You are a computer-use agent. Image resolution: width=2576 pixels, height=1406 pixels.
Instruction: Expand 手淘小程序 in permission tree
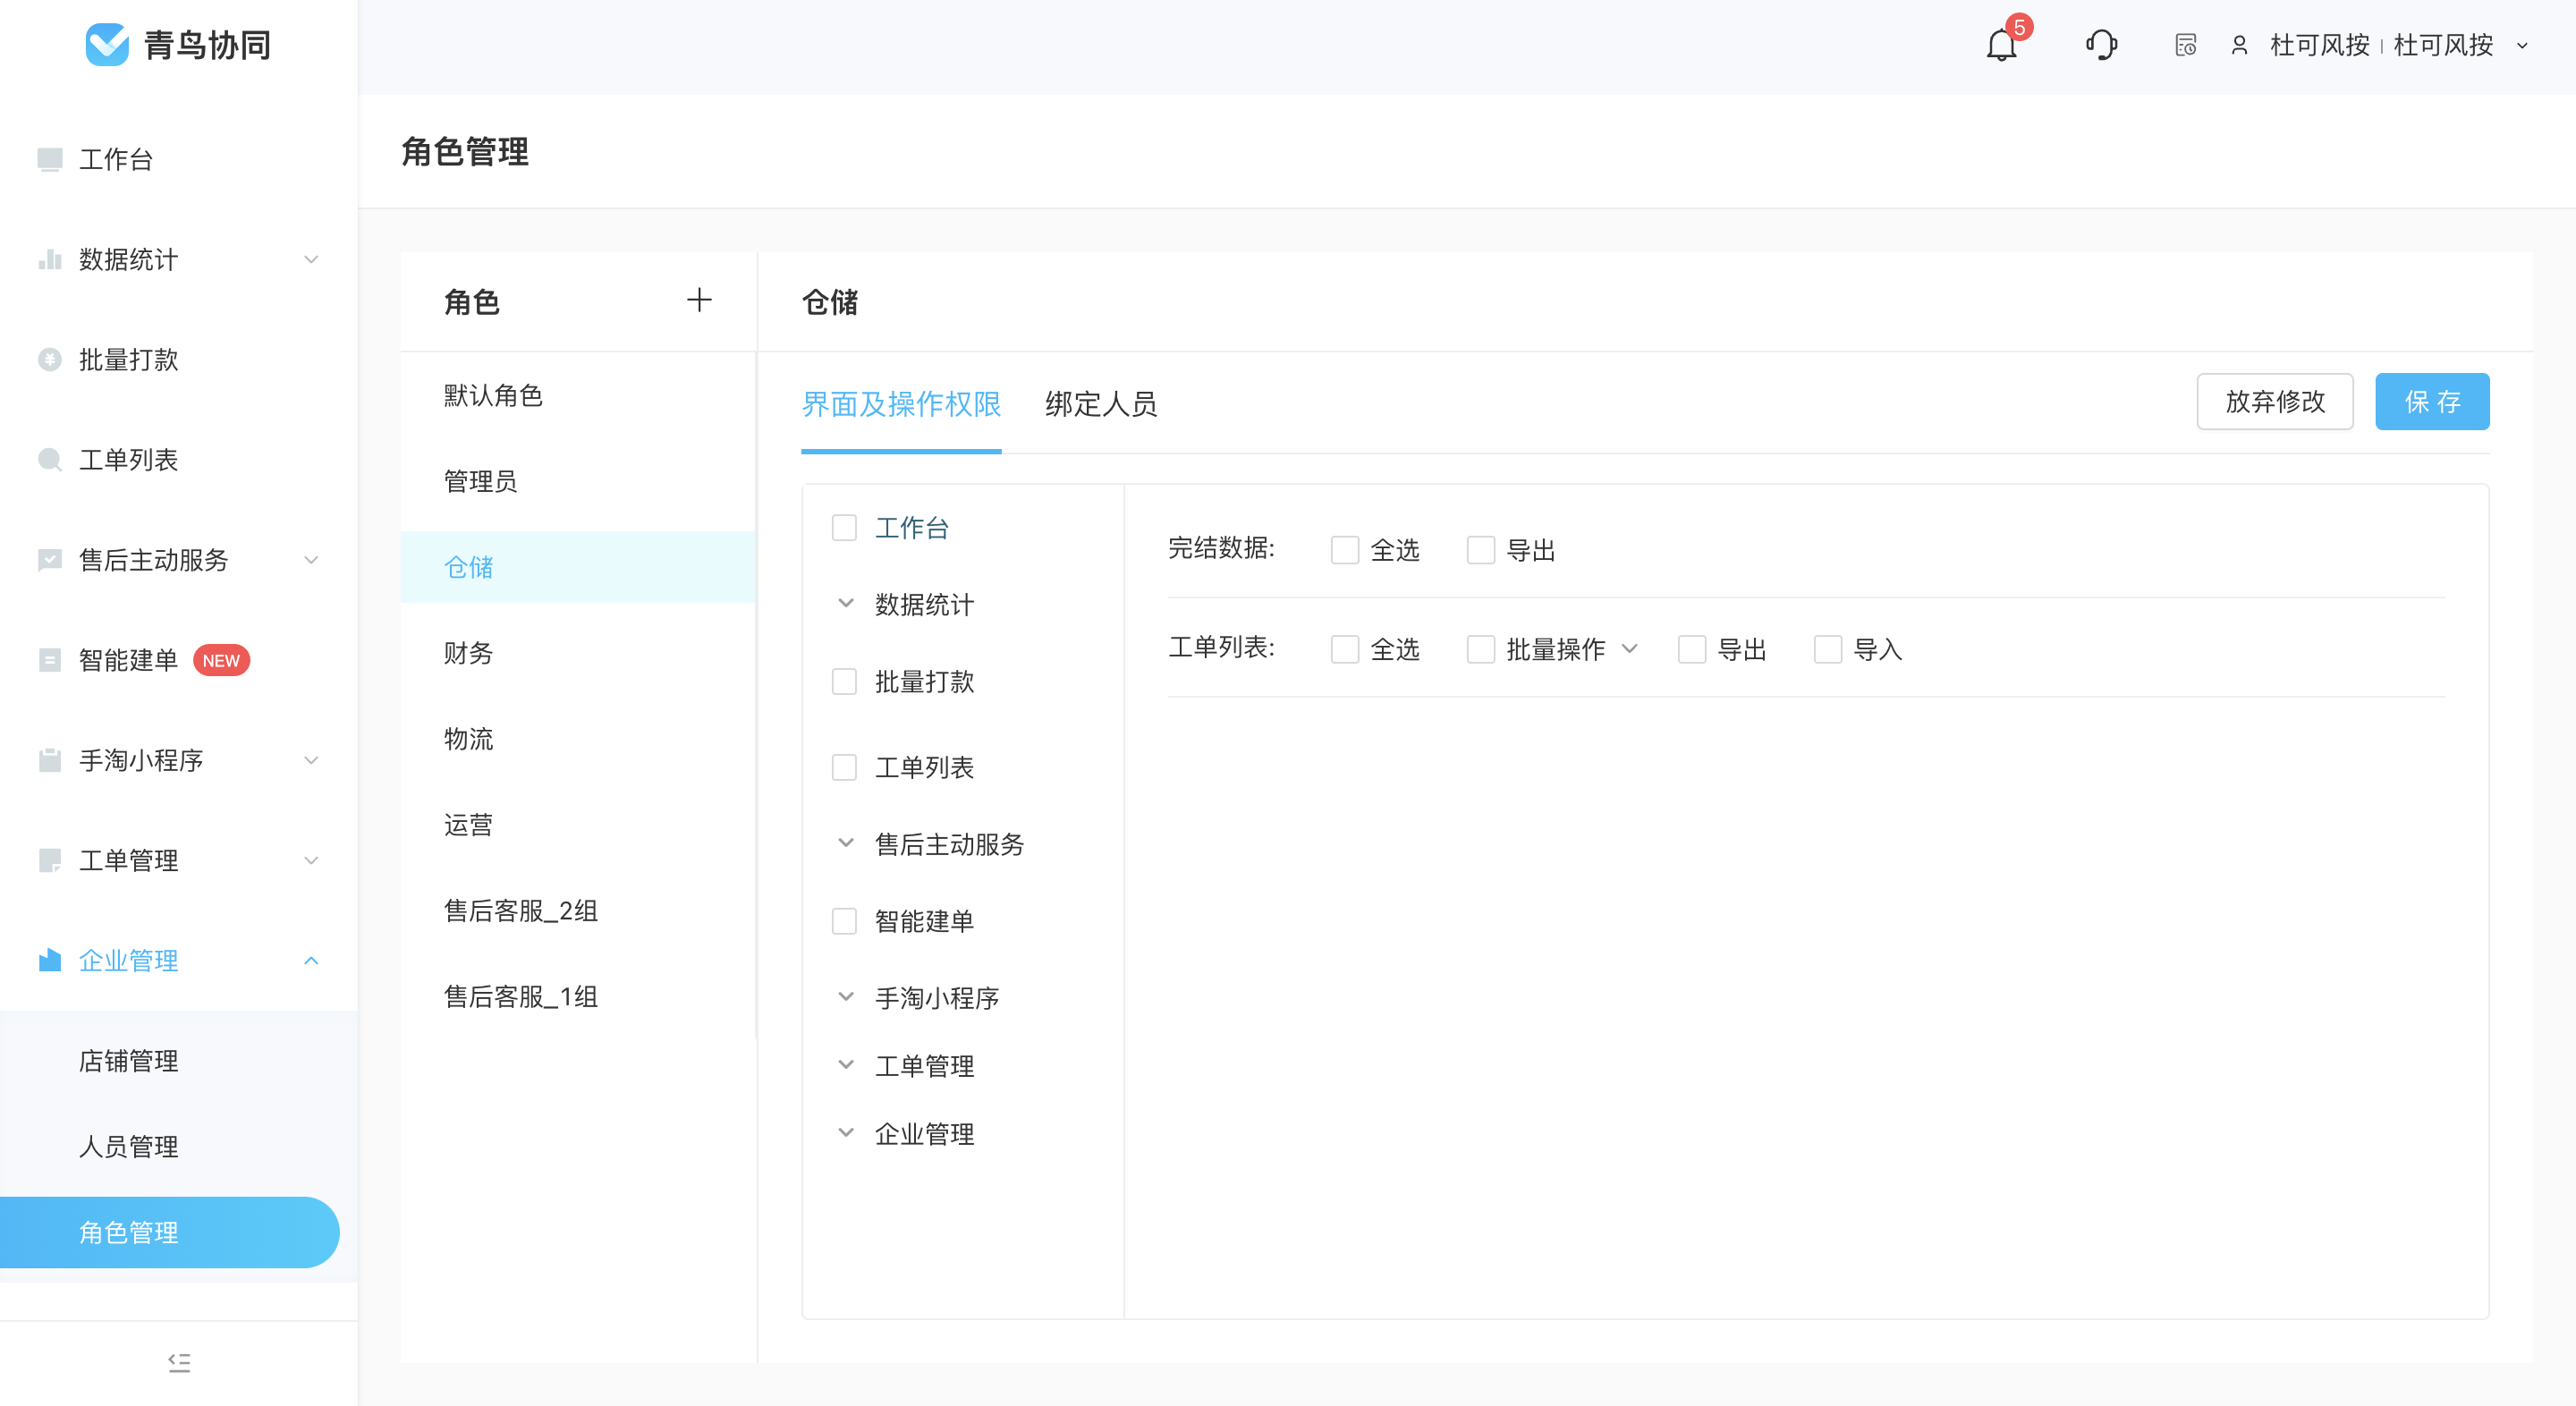845,997
